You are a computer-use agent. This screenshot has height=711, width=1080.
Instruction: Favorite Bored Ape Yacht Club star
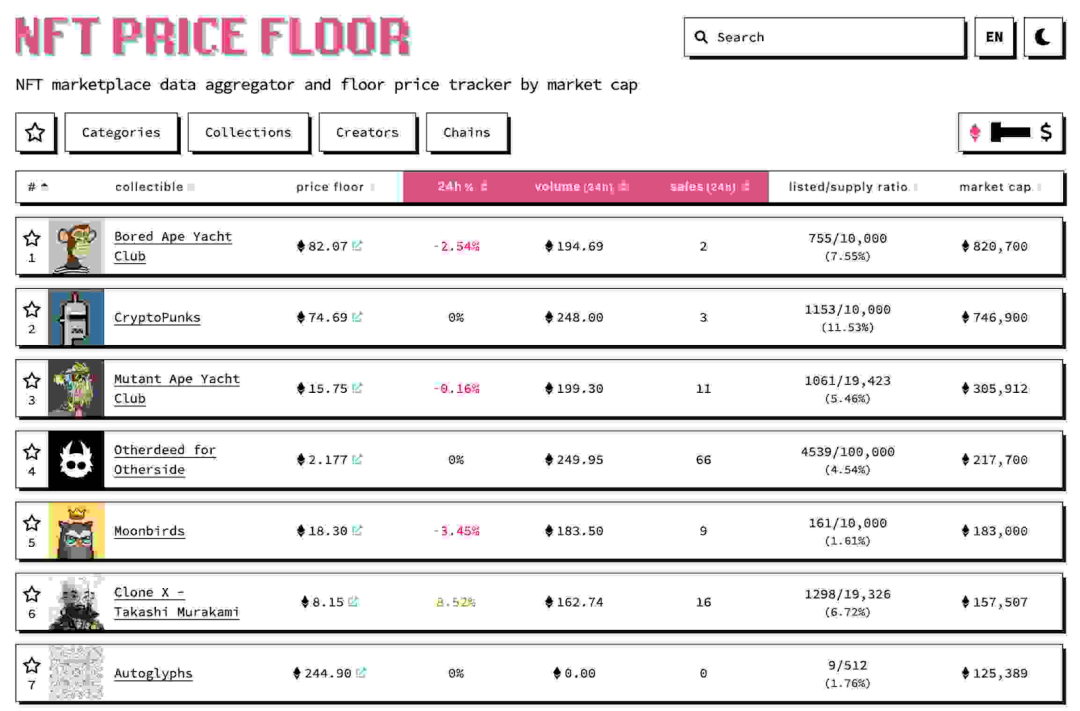pos(32,239)
